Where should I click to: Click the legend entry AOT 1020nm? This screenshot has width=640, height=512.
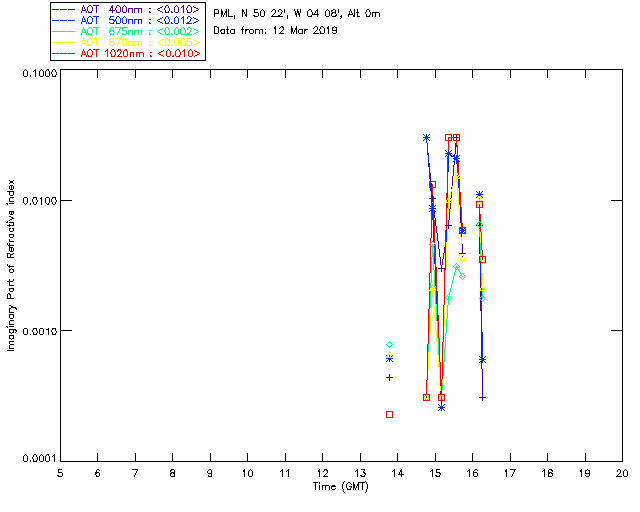(x=127, y=53)
